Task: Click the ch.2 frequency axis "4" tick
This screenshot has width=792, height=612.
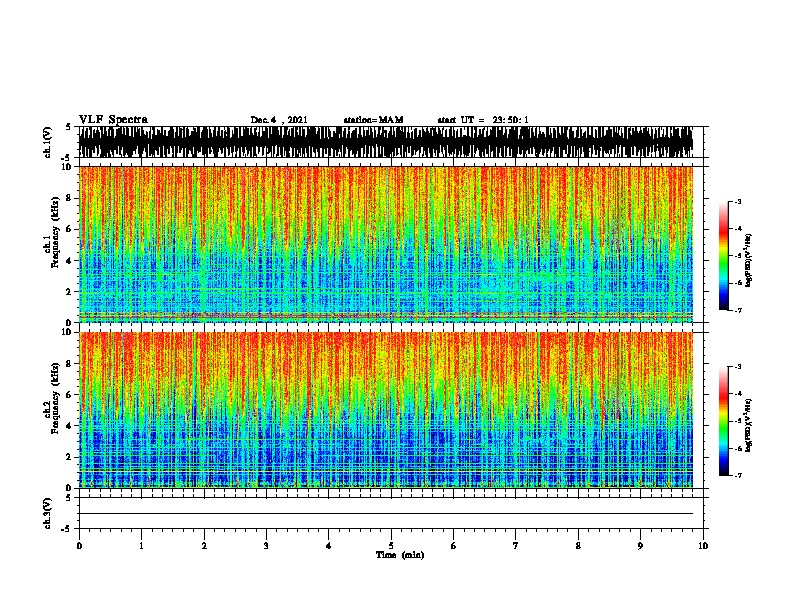Action: [70, 426]
